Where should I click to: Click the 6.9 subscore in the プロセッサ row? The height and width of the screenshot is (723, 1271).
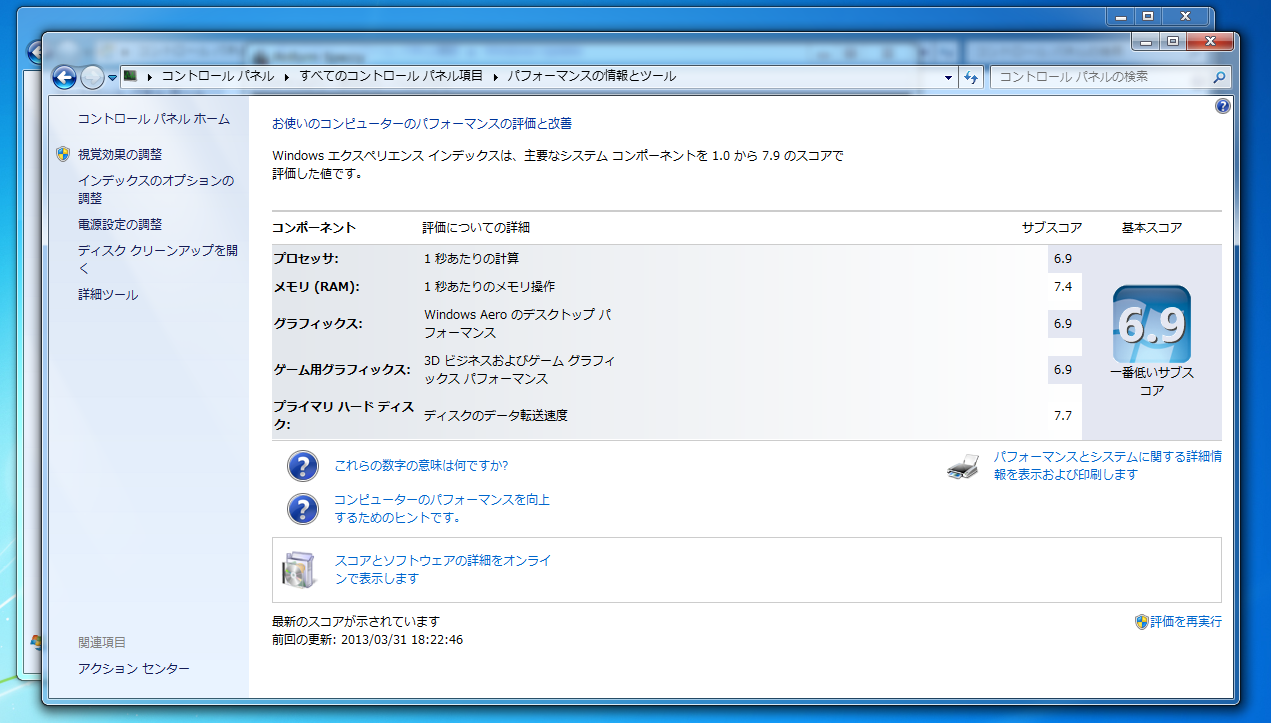tap(1062, 259)
